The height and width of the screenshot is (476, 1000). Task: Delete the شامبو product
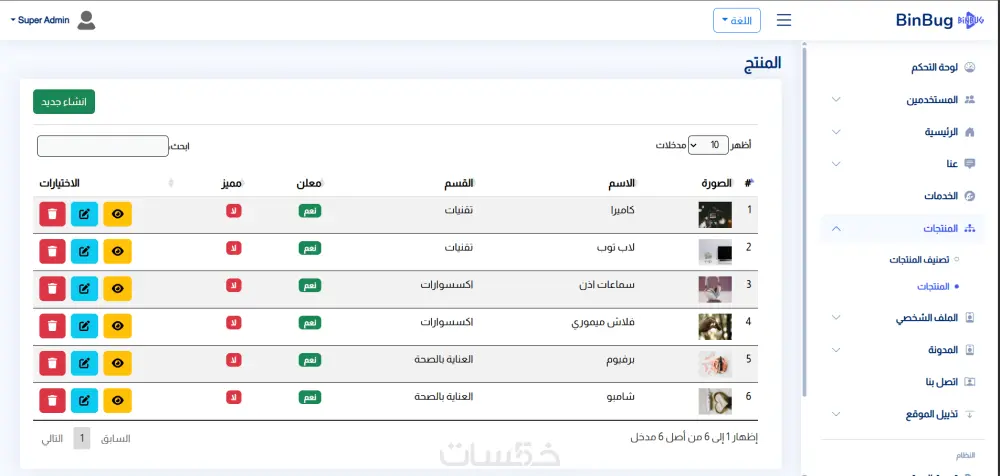click(x=52, y=400)
